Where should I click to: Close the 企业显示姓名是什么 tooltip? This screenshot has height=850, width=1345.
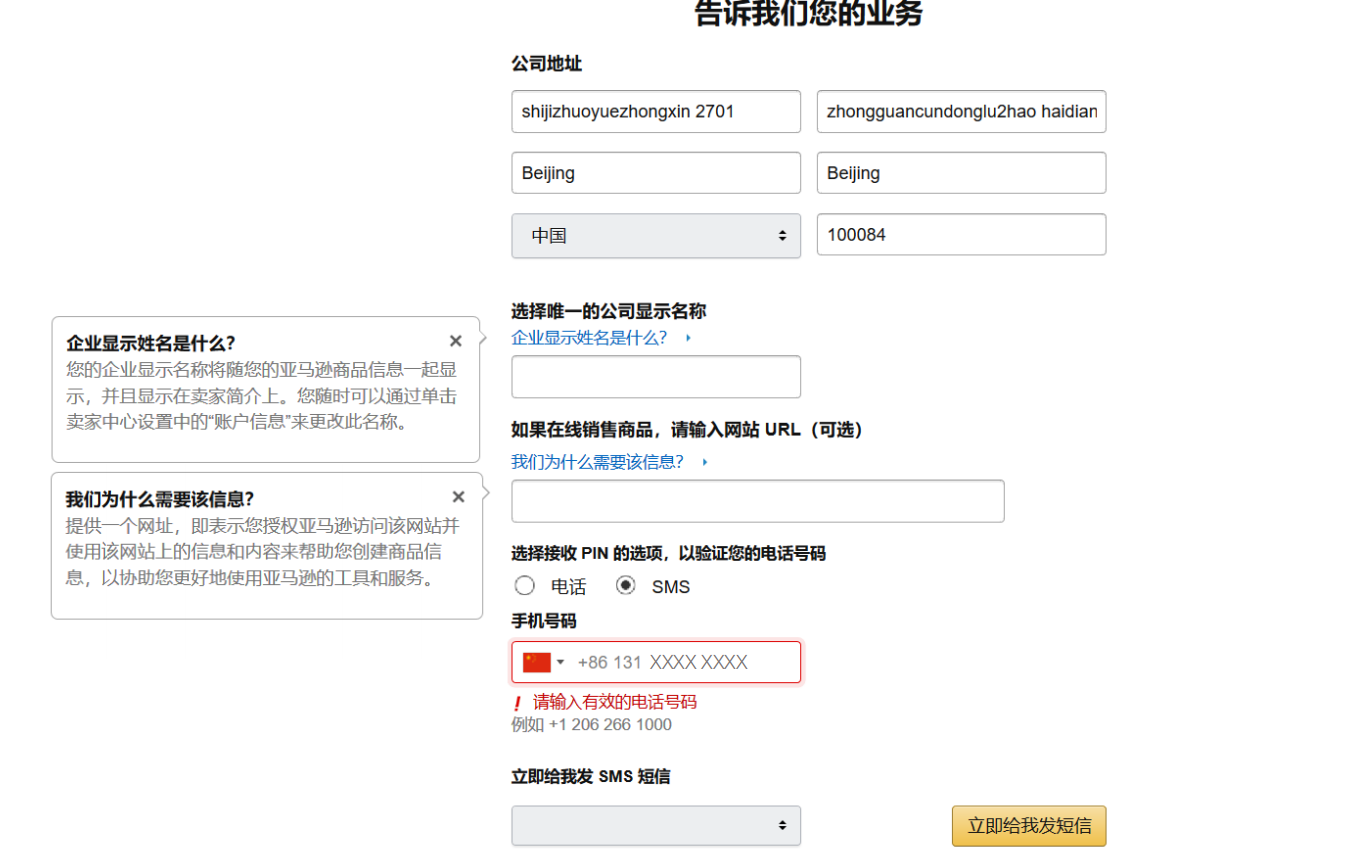pyautogui.click(x=455, y=341)
